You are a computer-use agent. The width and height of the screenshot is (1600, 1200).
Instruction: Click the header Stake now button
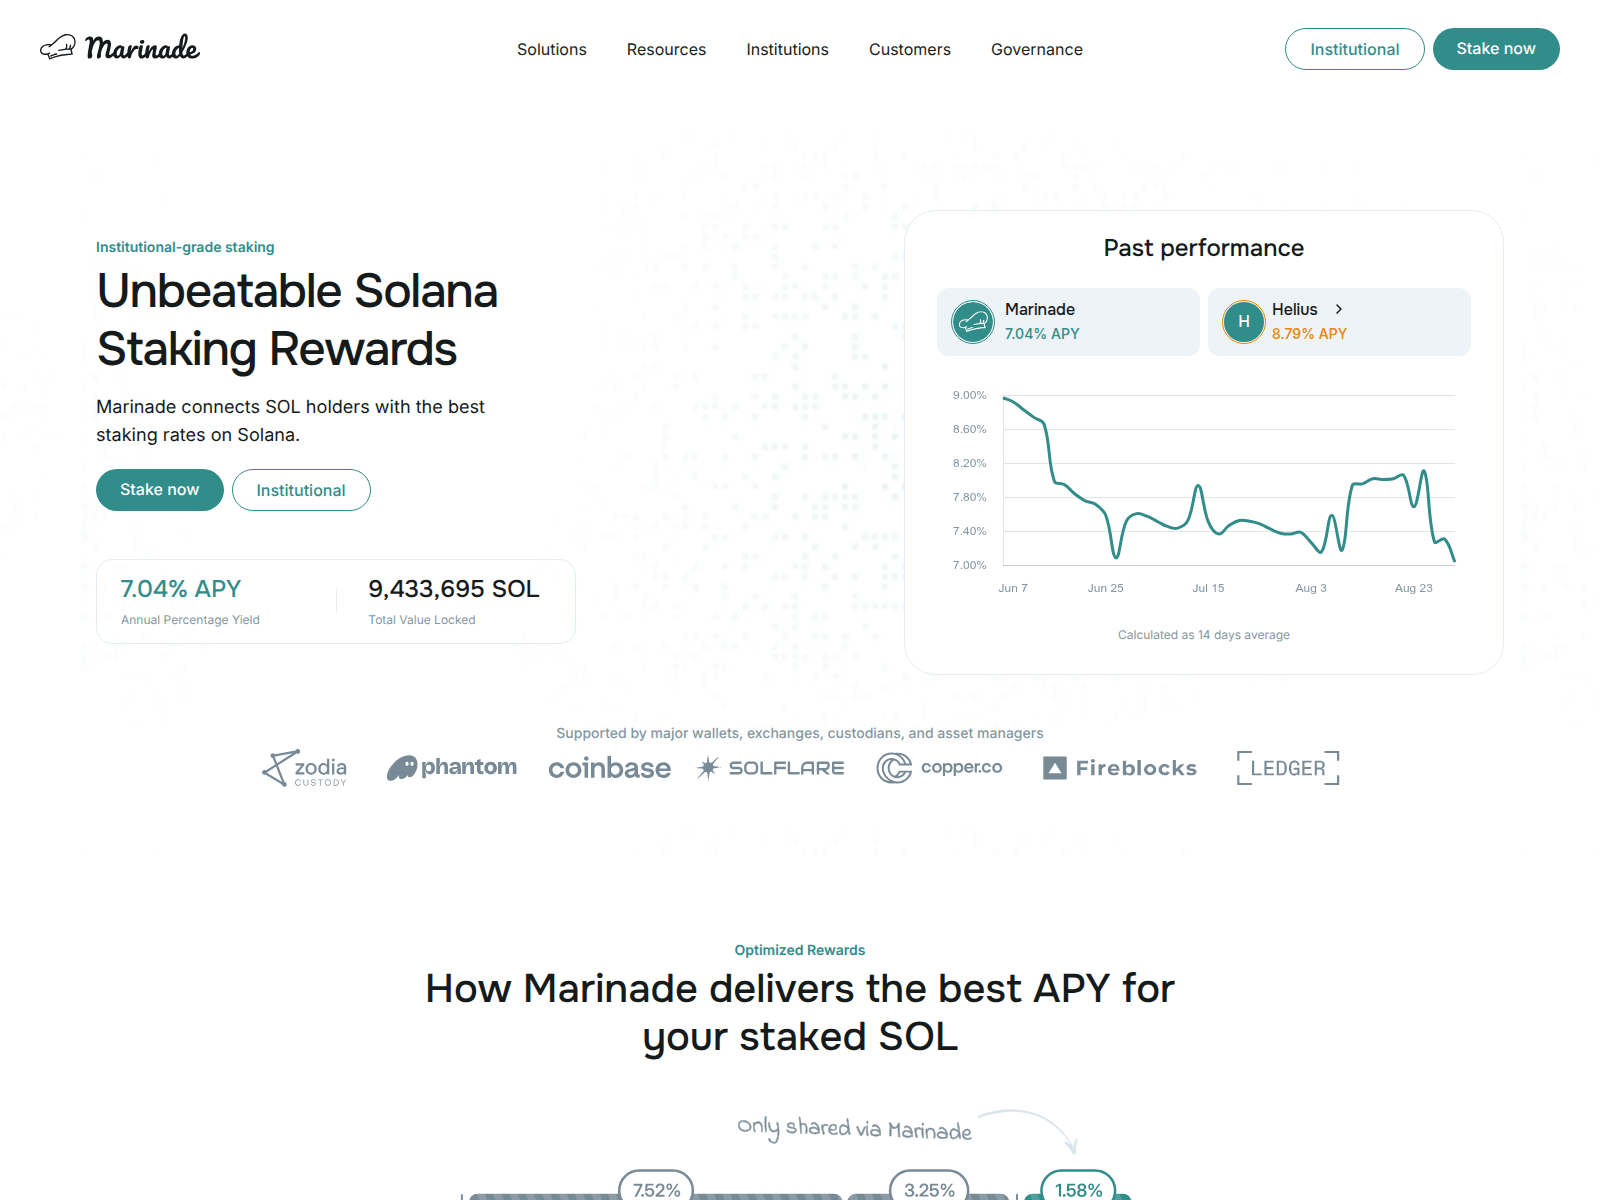(x=1496, y=49)
